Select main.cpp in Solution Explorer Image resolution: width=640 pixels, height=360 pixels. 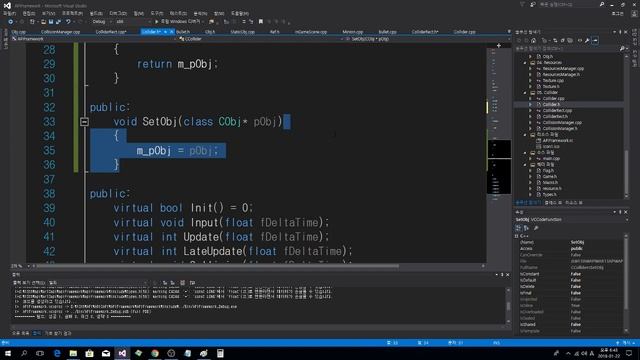point(551,159)
